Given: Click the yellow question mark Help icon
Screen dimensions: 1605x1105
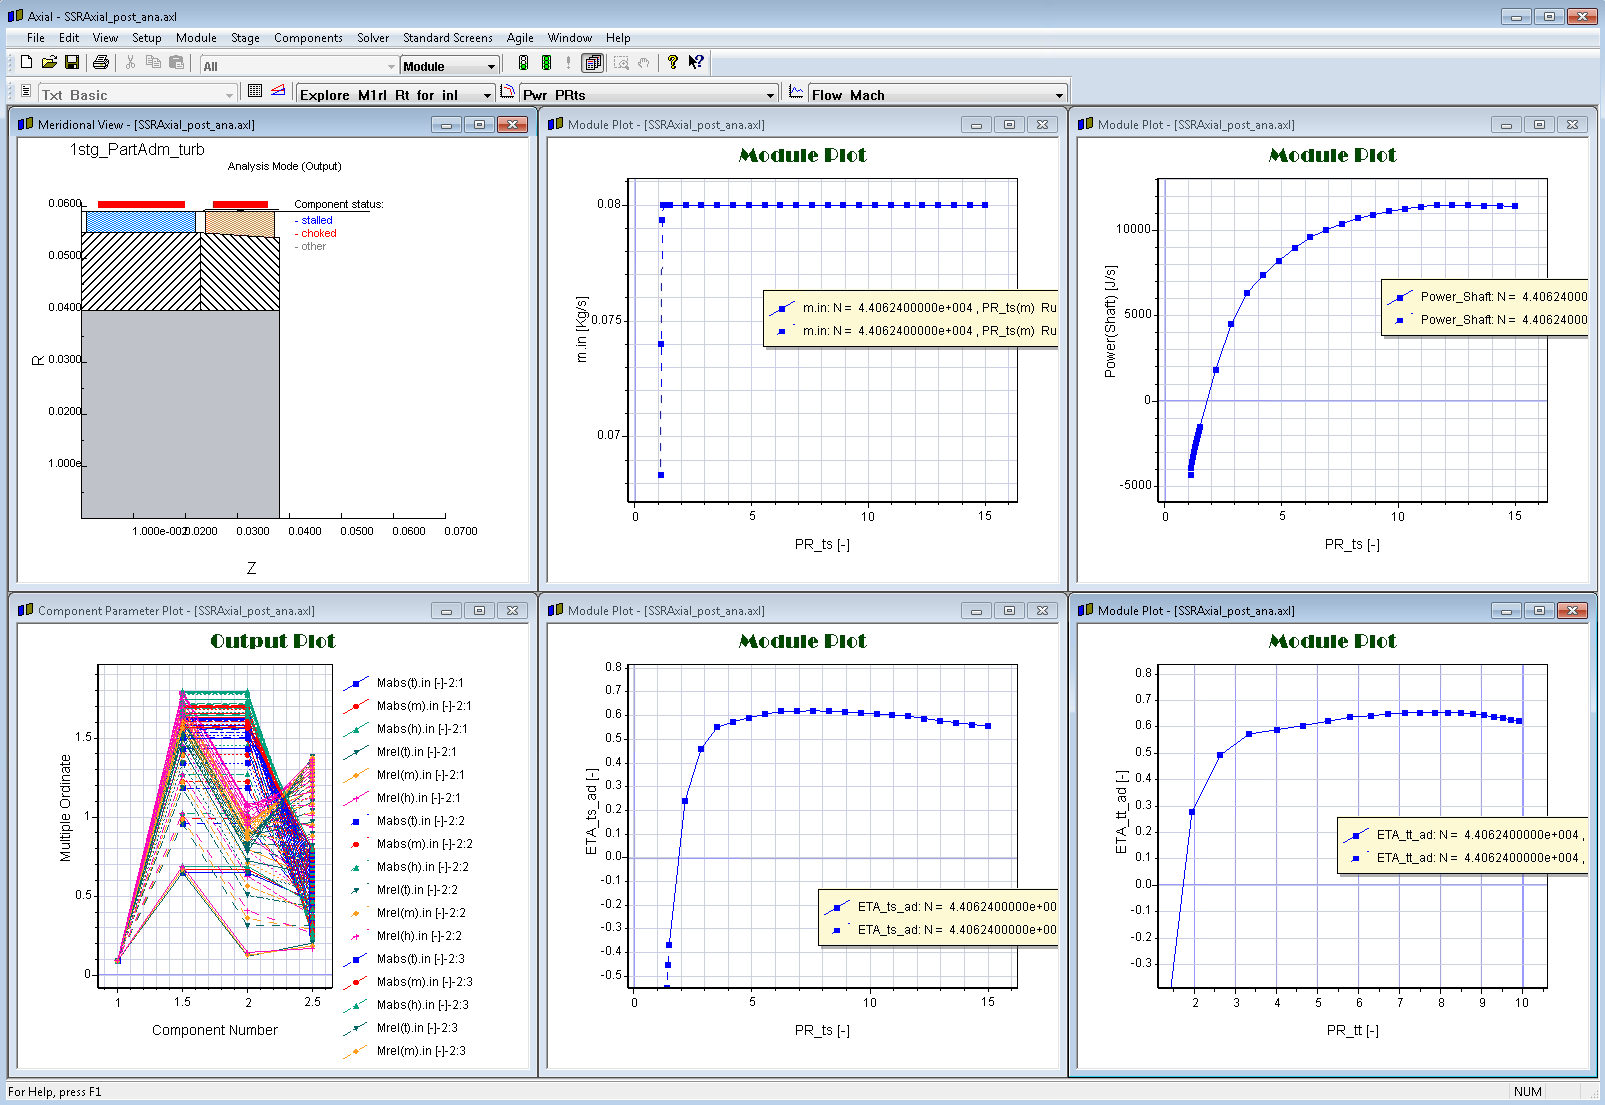Looking at the screenshot, I should [673, 63].
